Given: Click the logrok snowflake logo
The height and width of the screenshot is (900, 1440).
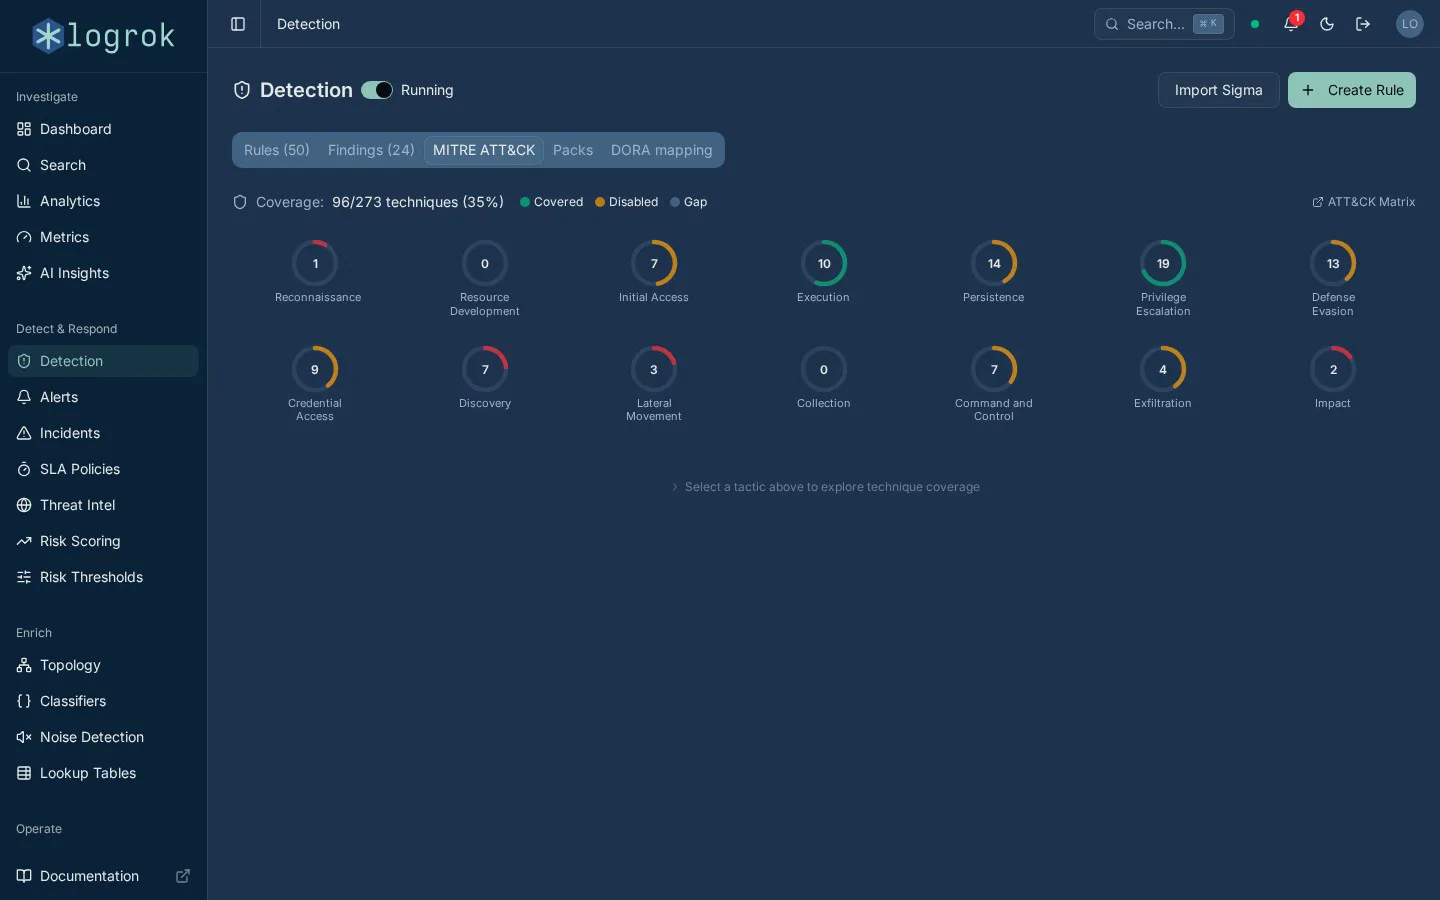Looking at the screenshot, I should pos(48,36).
